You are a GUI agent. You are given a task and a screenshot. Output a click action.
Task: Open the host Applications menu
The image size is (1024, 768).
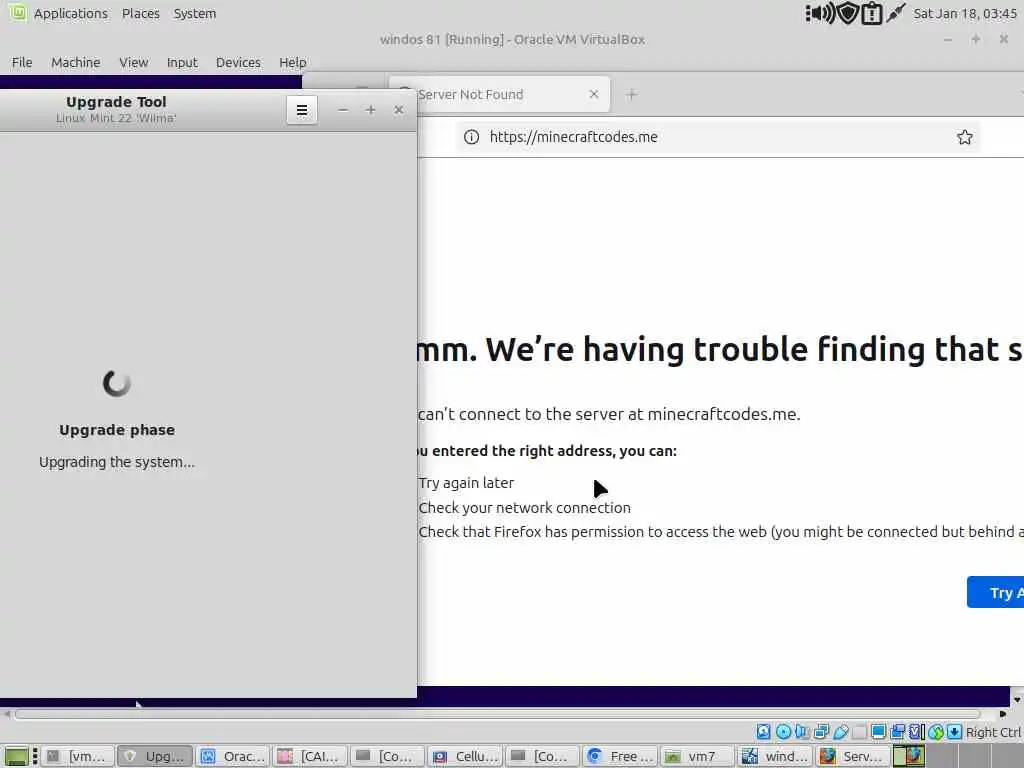tap(71, 13)
